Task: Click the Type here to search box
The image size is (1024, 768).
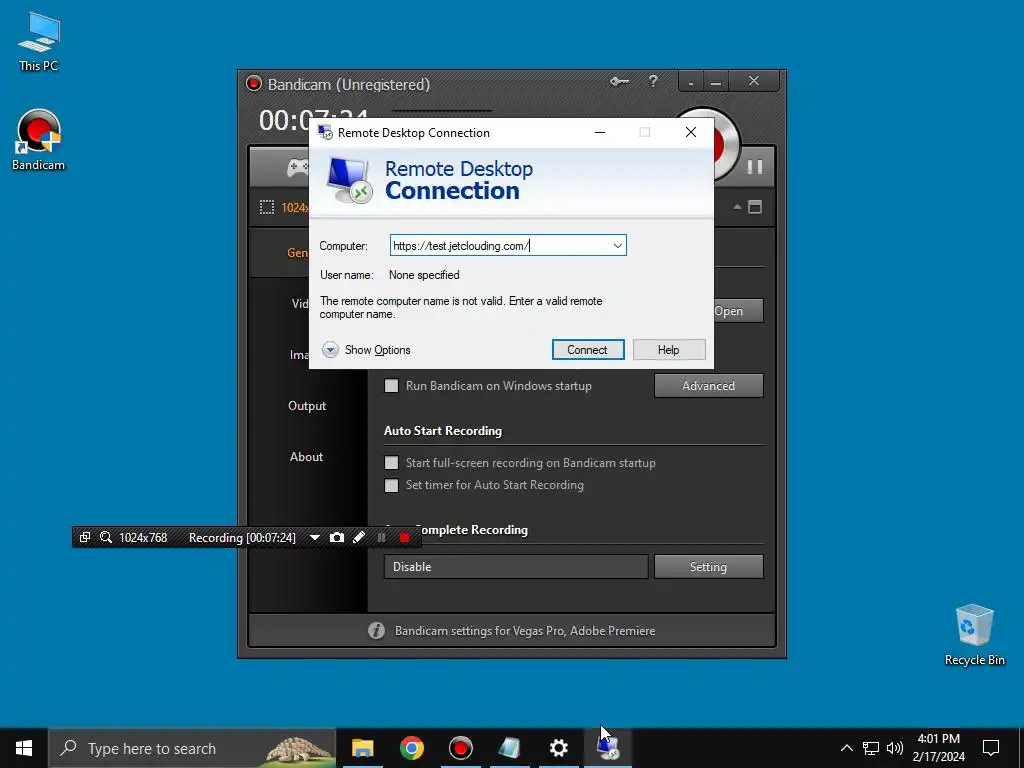Action: (x=193, y=748)
